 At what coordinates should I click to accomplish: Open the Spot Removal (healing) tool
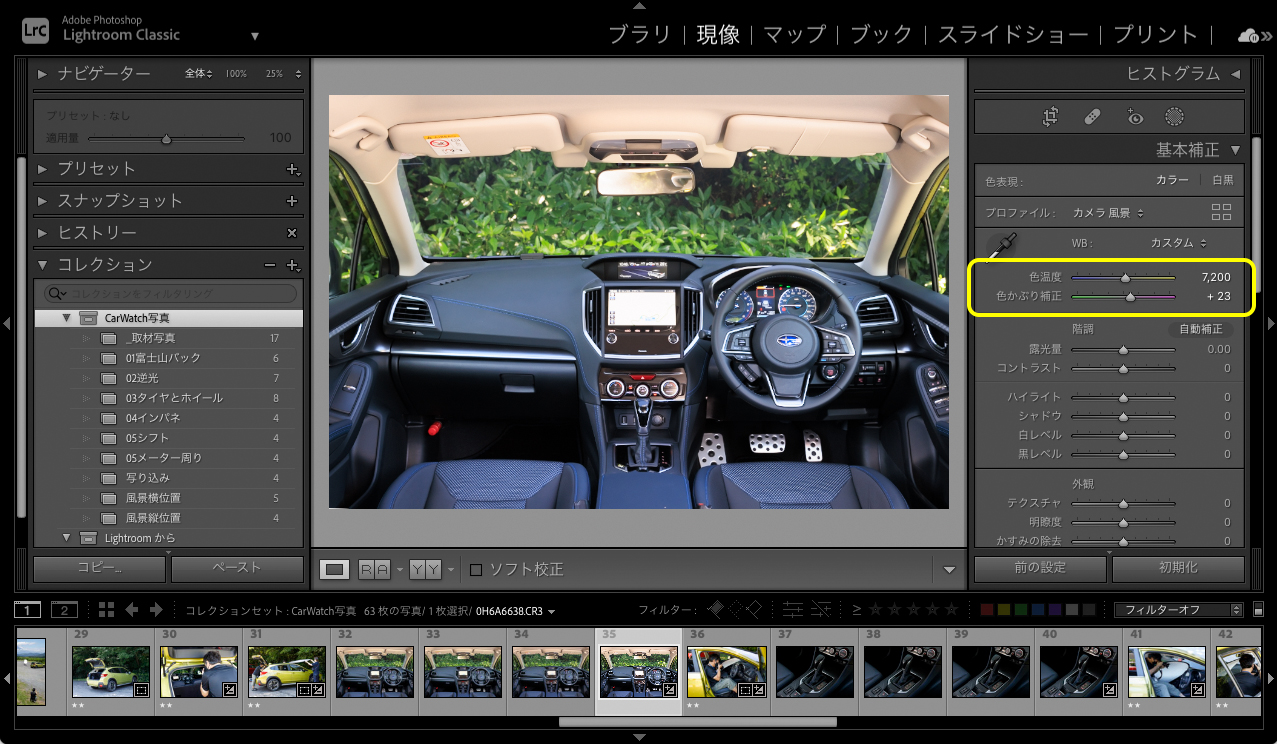coord(1093,116)
